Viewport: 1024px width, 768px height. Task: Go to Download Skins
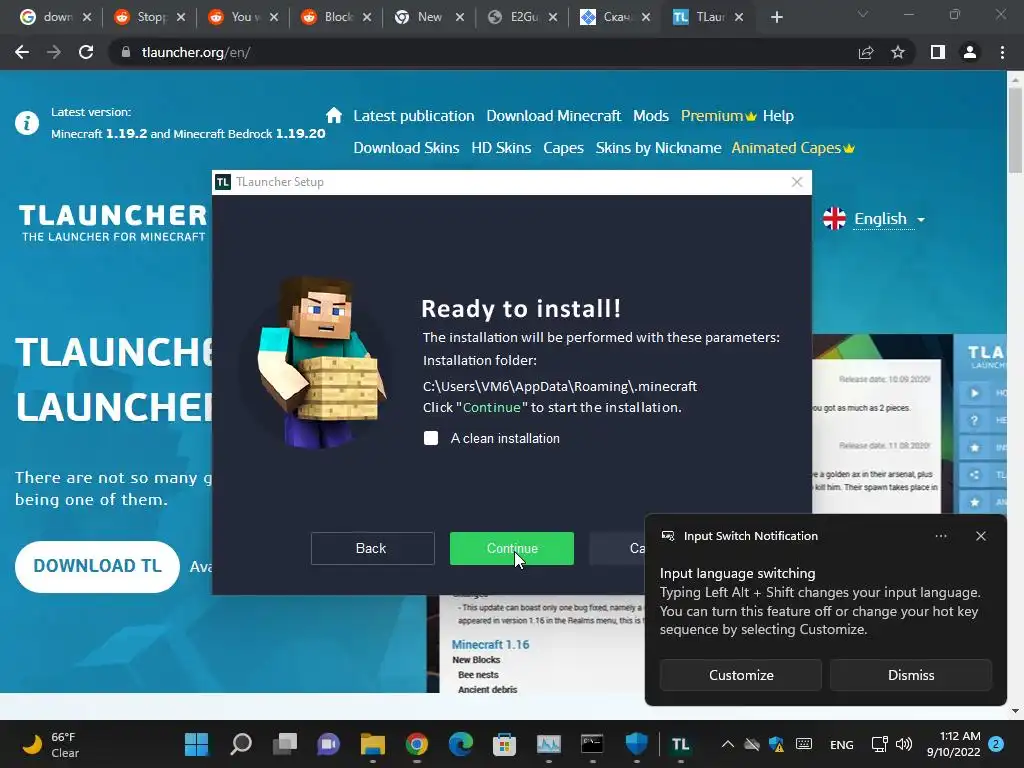[x=406, y=148]
